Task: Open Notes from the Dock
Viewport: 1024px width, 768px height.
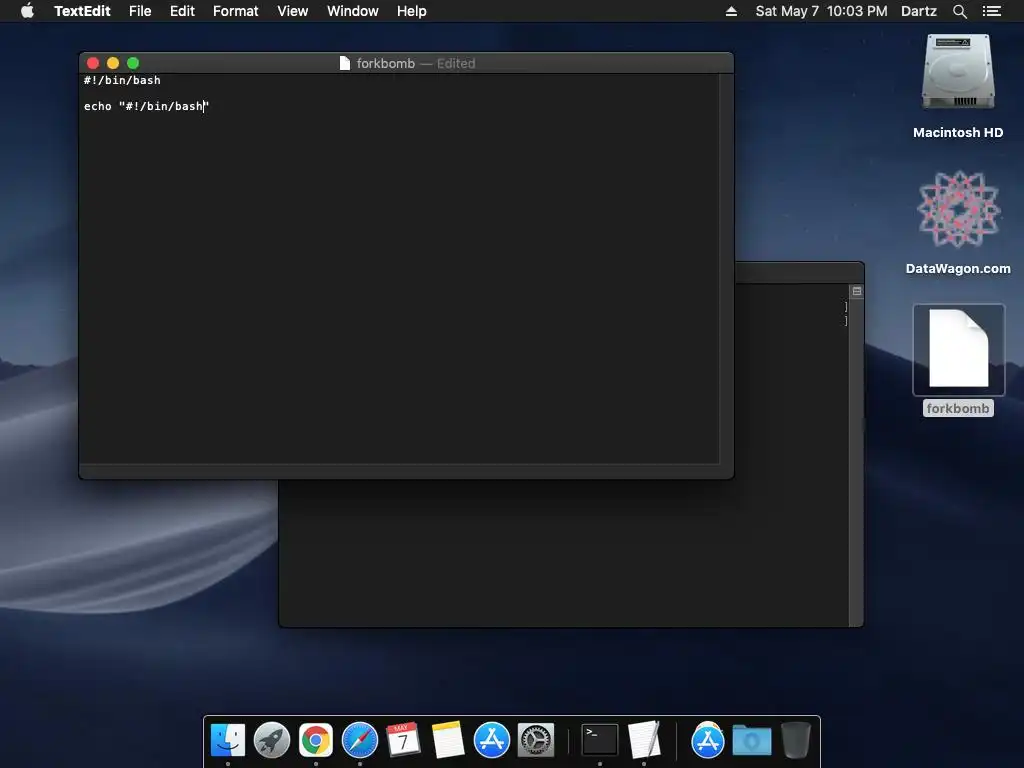Action: click(x=448, y=741)
